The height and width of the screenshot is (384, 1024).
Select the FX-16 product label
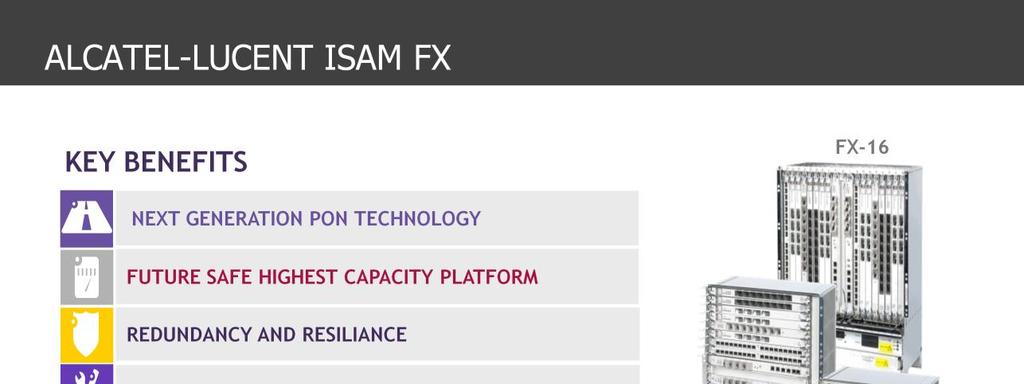pos(862,148)
